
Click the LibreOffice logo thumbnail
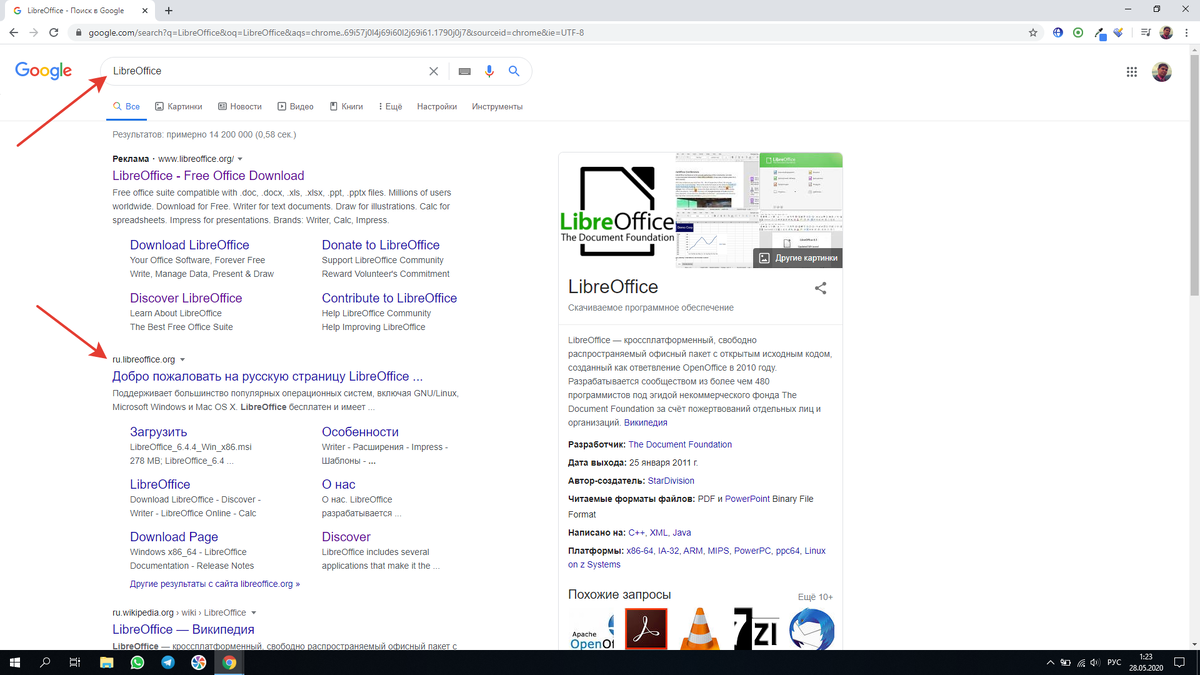pyautogui.click(x=617, y=210)
